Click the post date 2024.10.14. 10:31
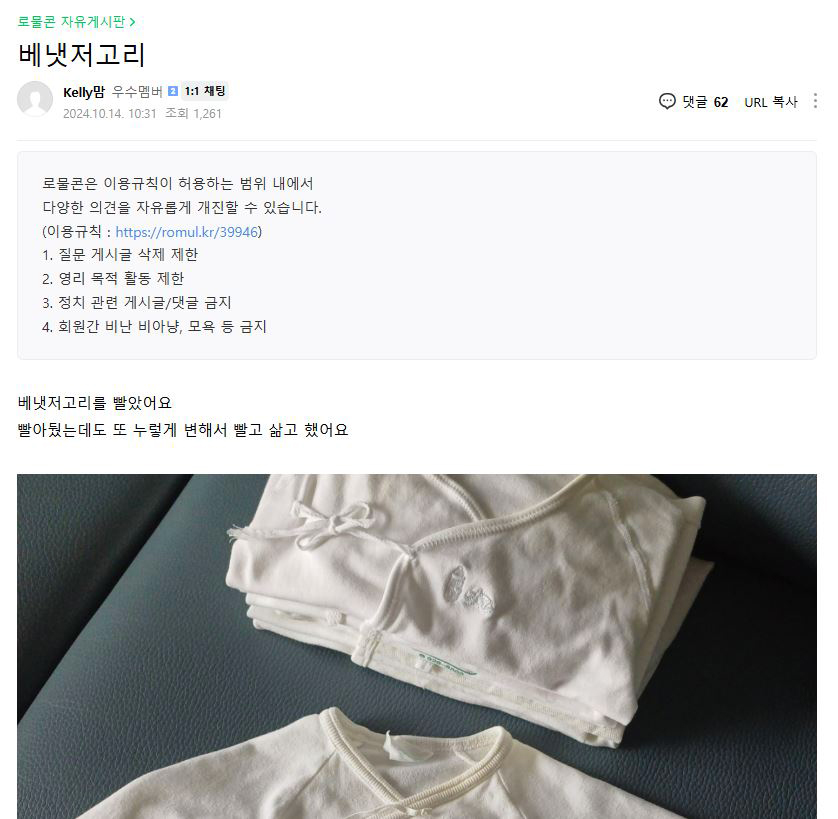The image size is (838, 819). pos(110,113)
